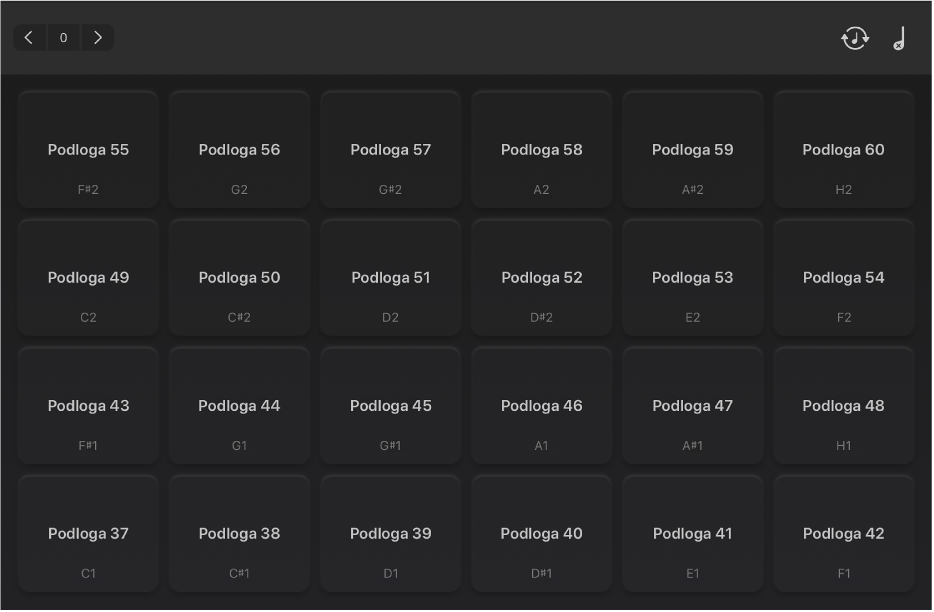Select pad Podloga 54 F2
This screenshot has height=612, width=934.
click(845, 278)
